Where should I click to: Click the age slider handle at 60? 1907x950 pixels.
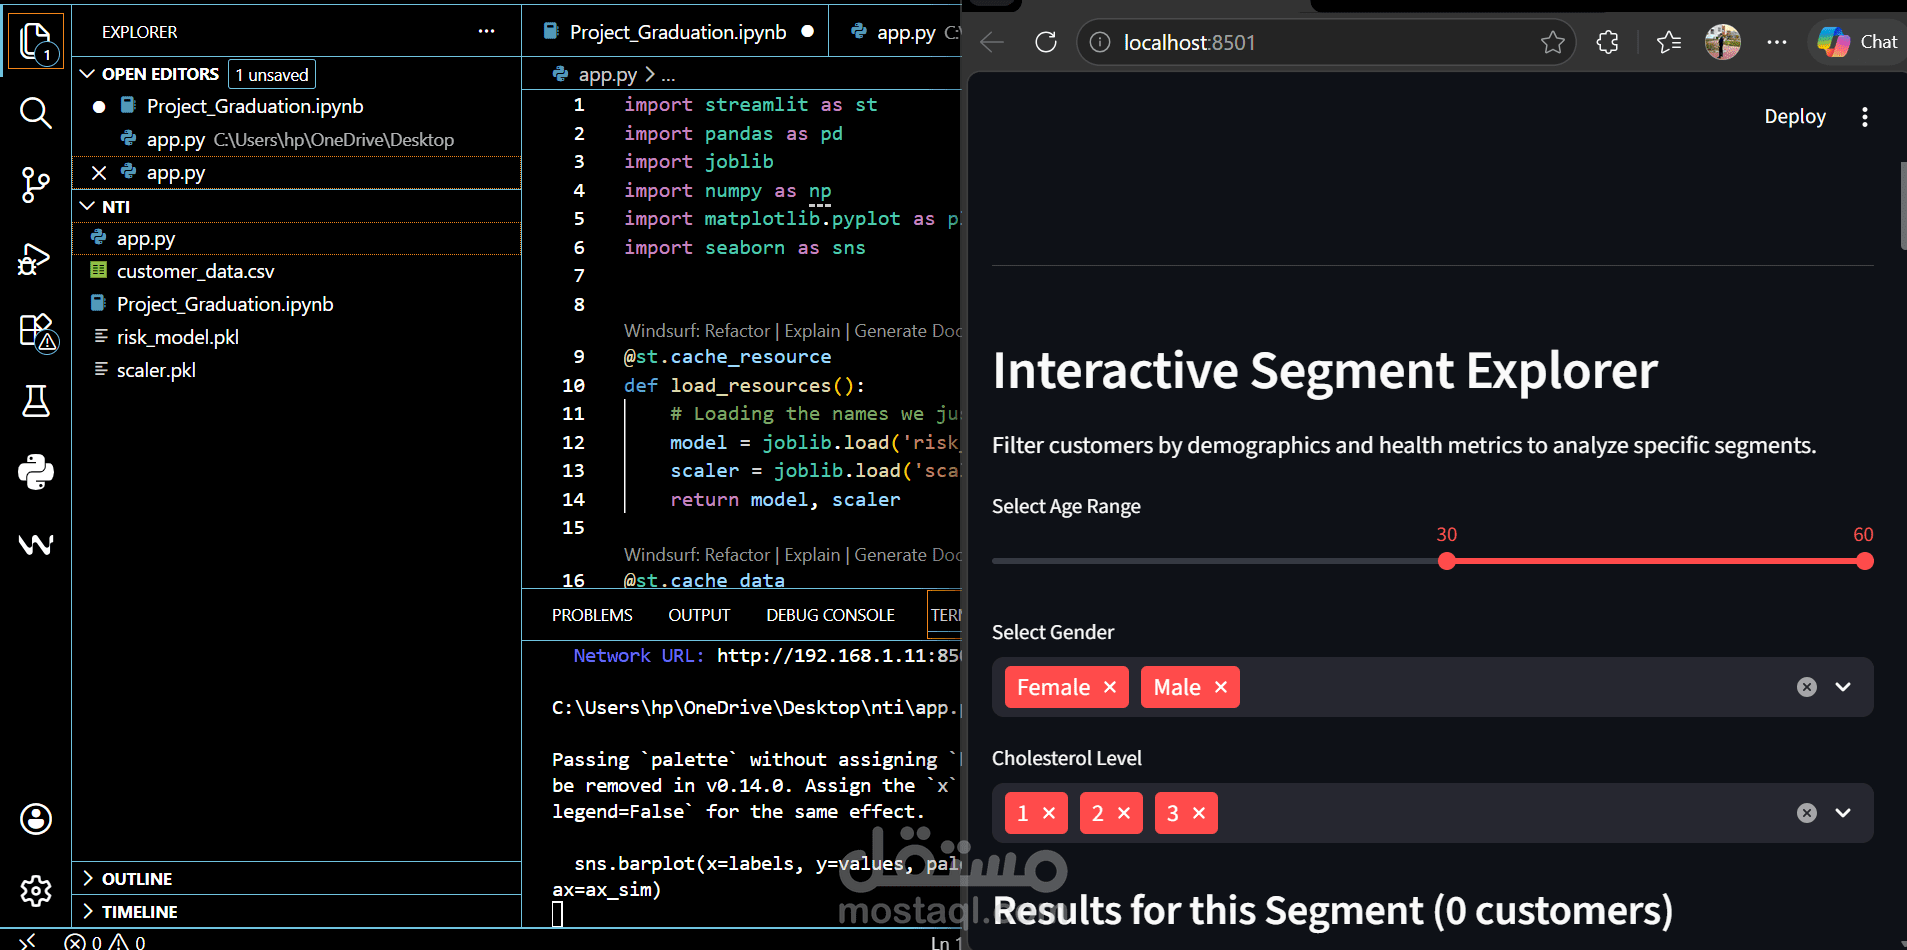coord(1865,561)
